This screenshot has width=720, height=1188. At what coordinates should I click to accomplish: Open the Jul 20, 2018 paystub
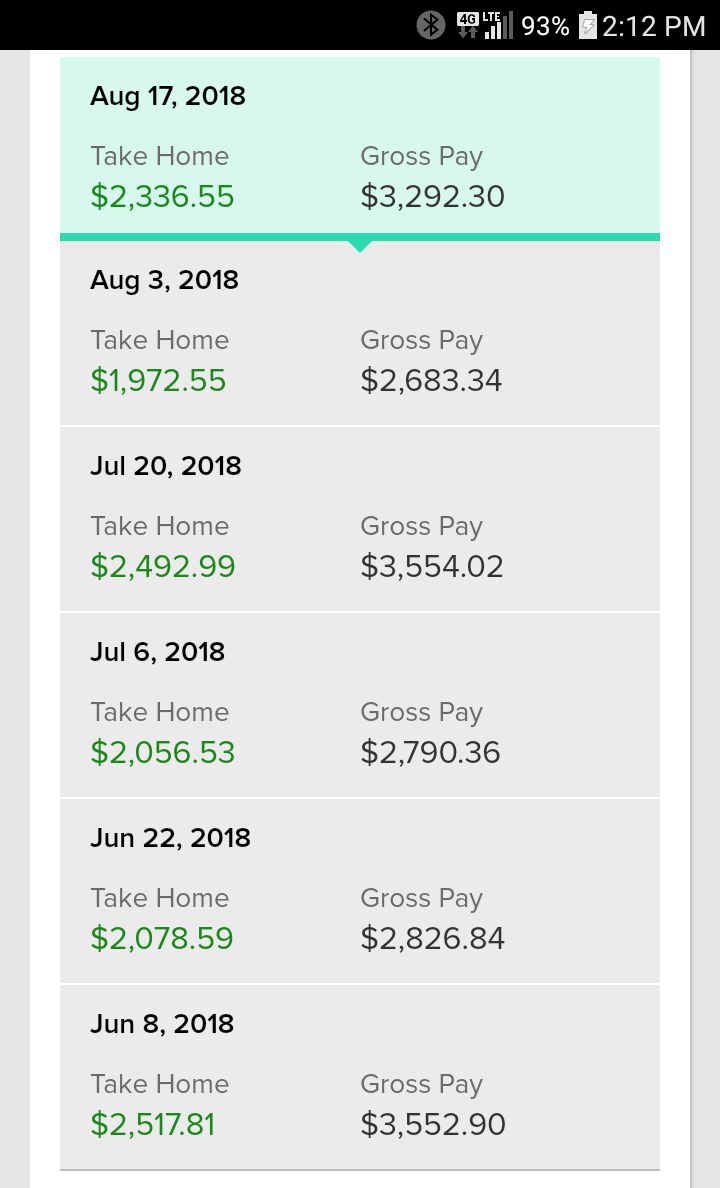click(360, 519)
